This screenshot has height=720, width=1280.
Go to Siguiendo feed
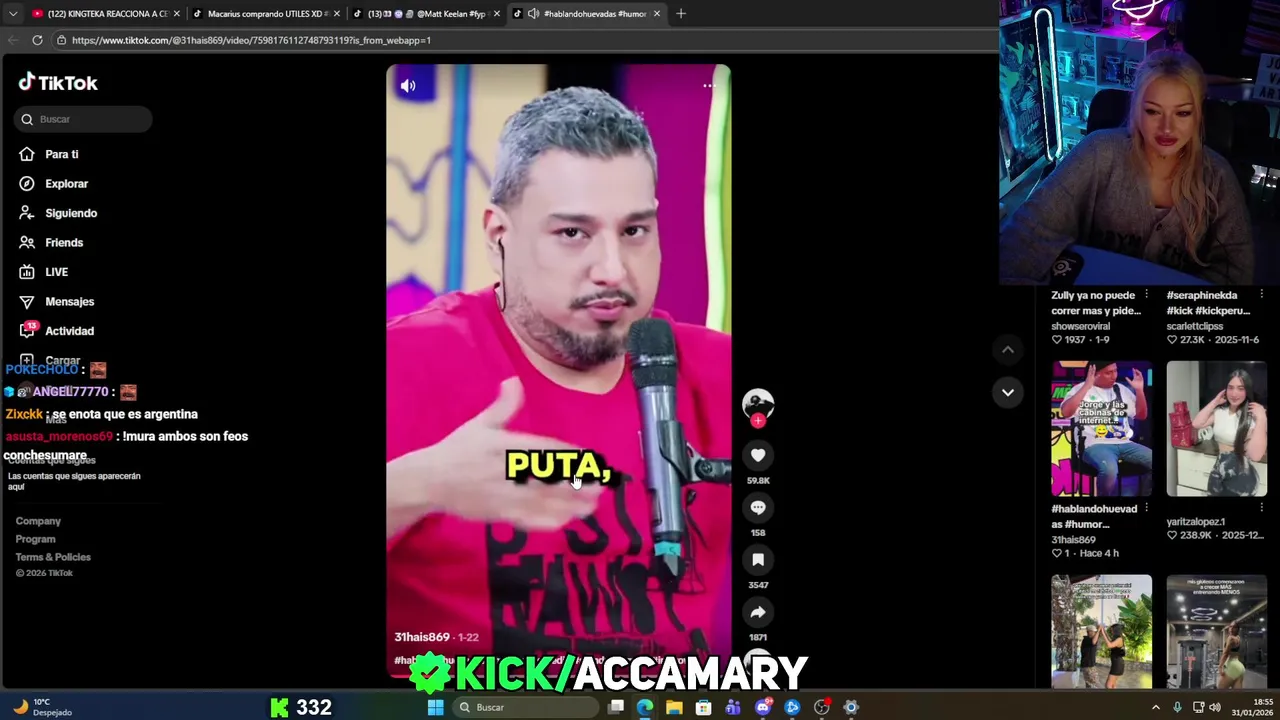pos(70,213)
